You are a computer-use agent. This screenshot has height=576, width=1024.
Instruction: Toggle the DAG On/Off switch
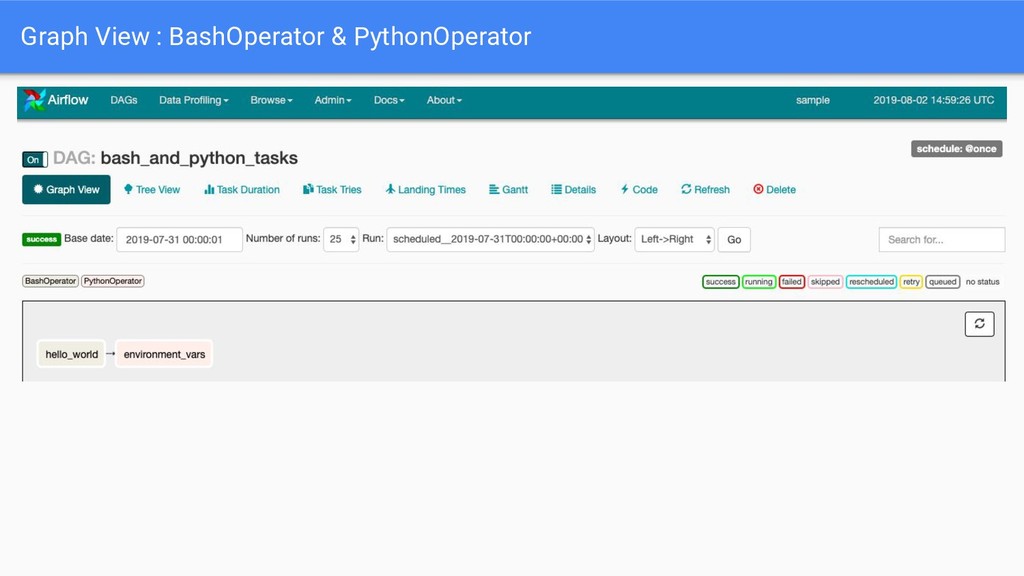(35, 159)
